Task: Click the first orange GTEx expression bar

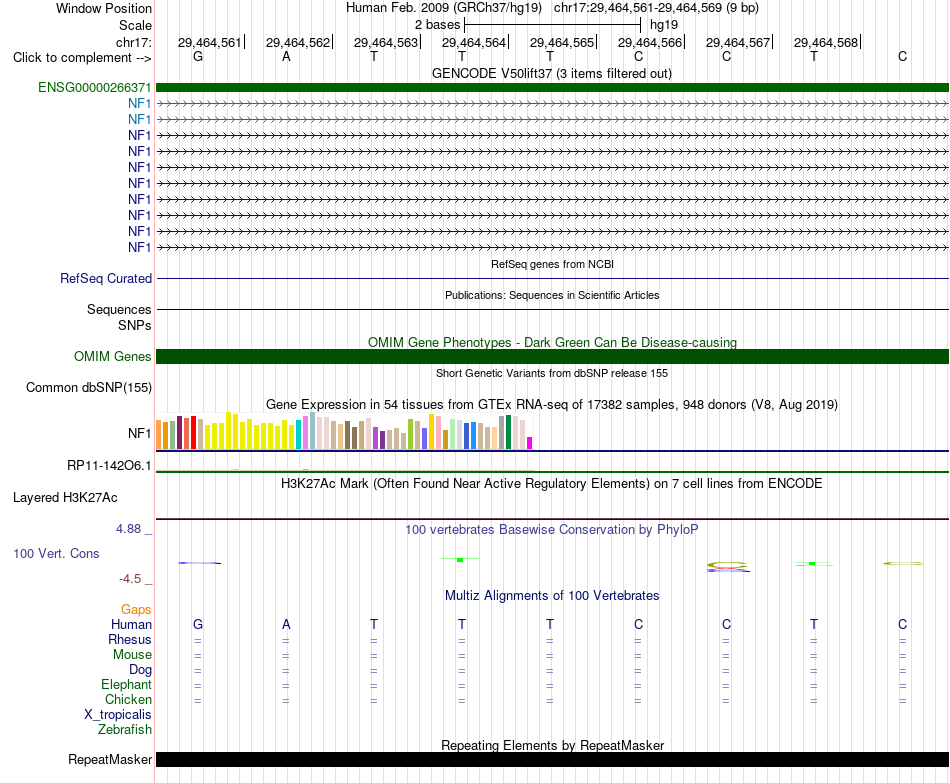Action: tap(159, 435)
